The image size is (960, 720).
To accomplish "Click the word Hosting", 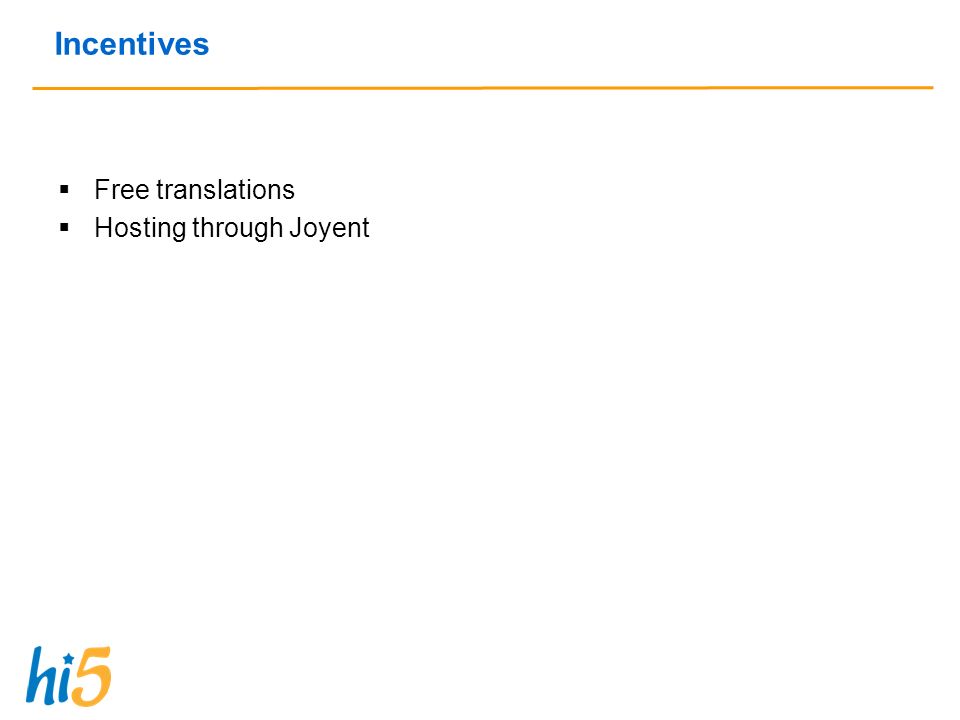I will pyautogui.click(x=140, y=228).
